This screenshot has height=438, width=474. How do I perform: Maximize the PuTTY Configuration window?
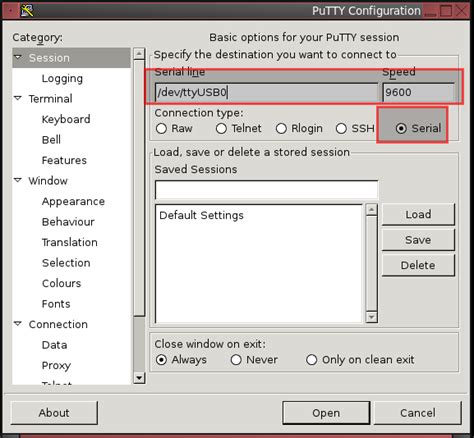pos(446,11)
